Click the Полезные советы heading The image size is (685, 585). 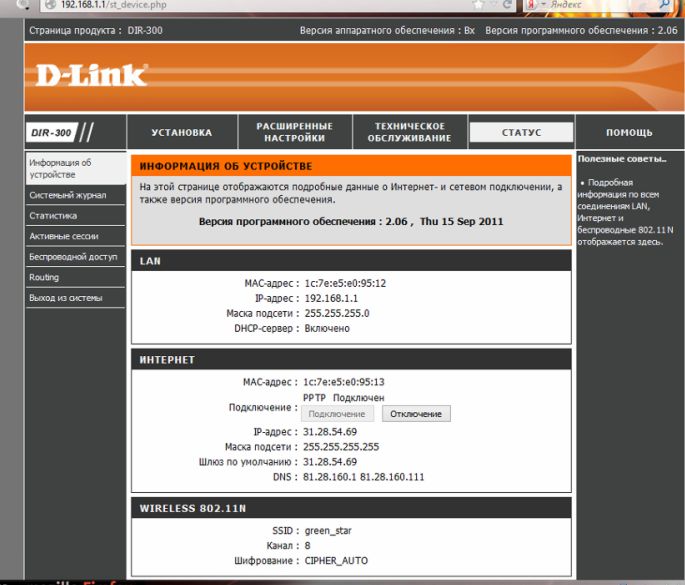622,159
